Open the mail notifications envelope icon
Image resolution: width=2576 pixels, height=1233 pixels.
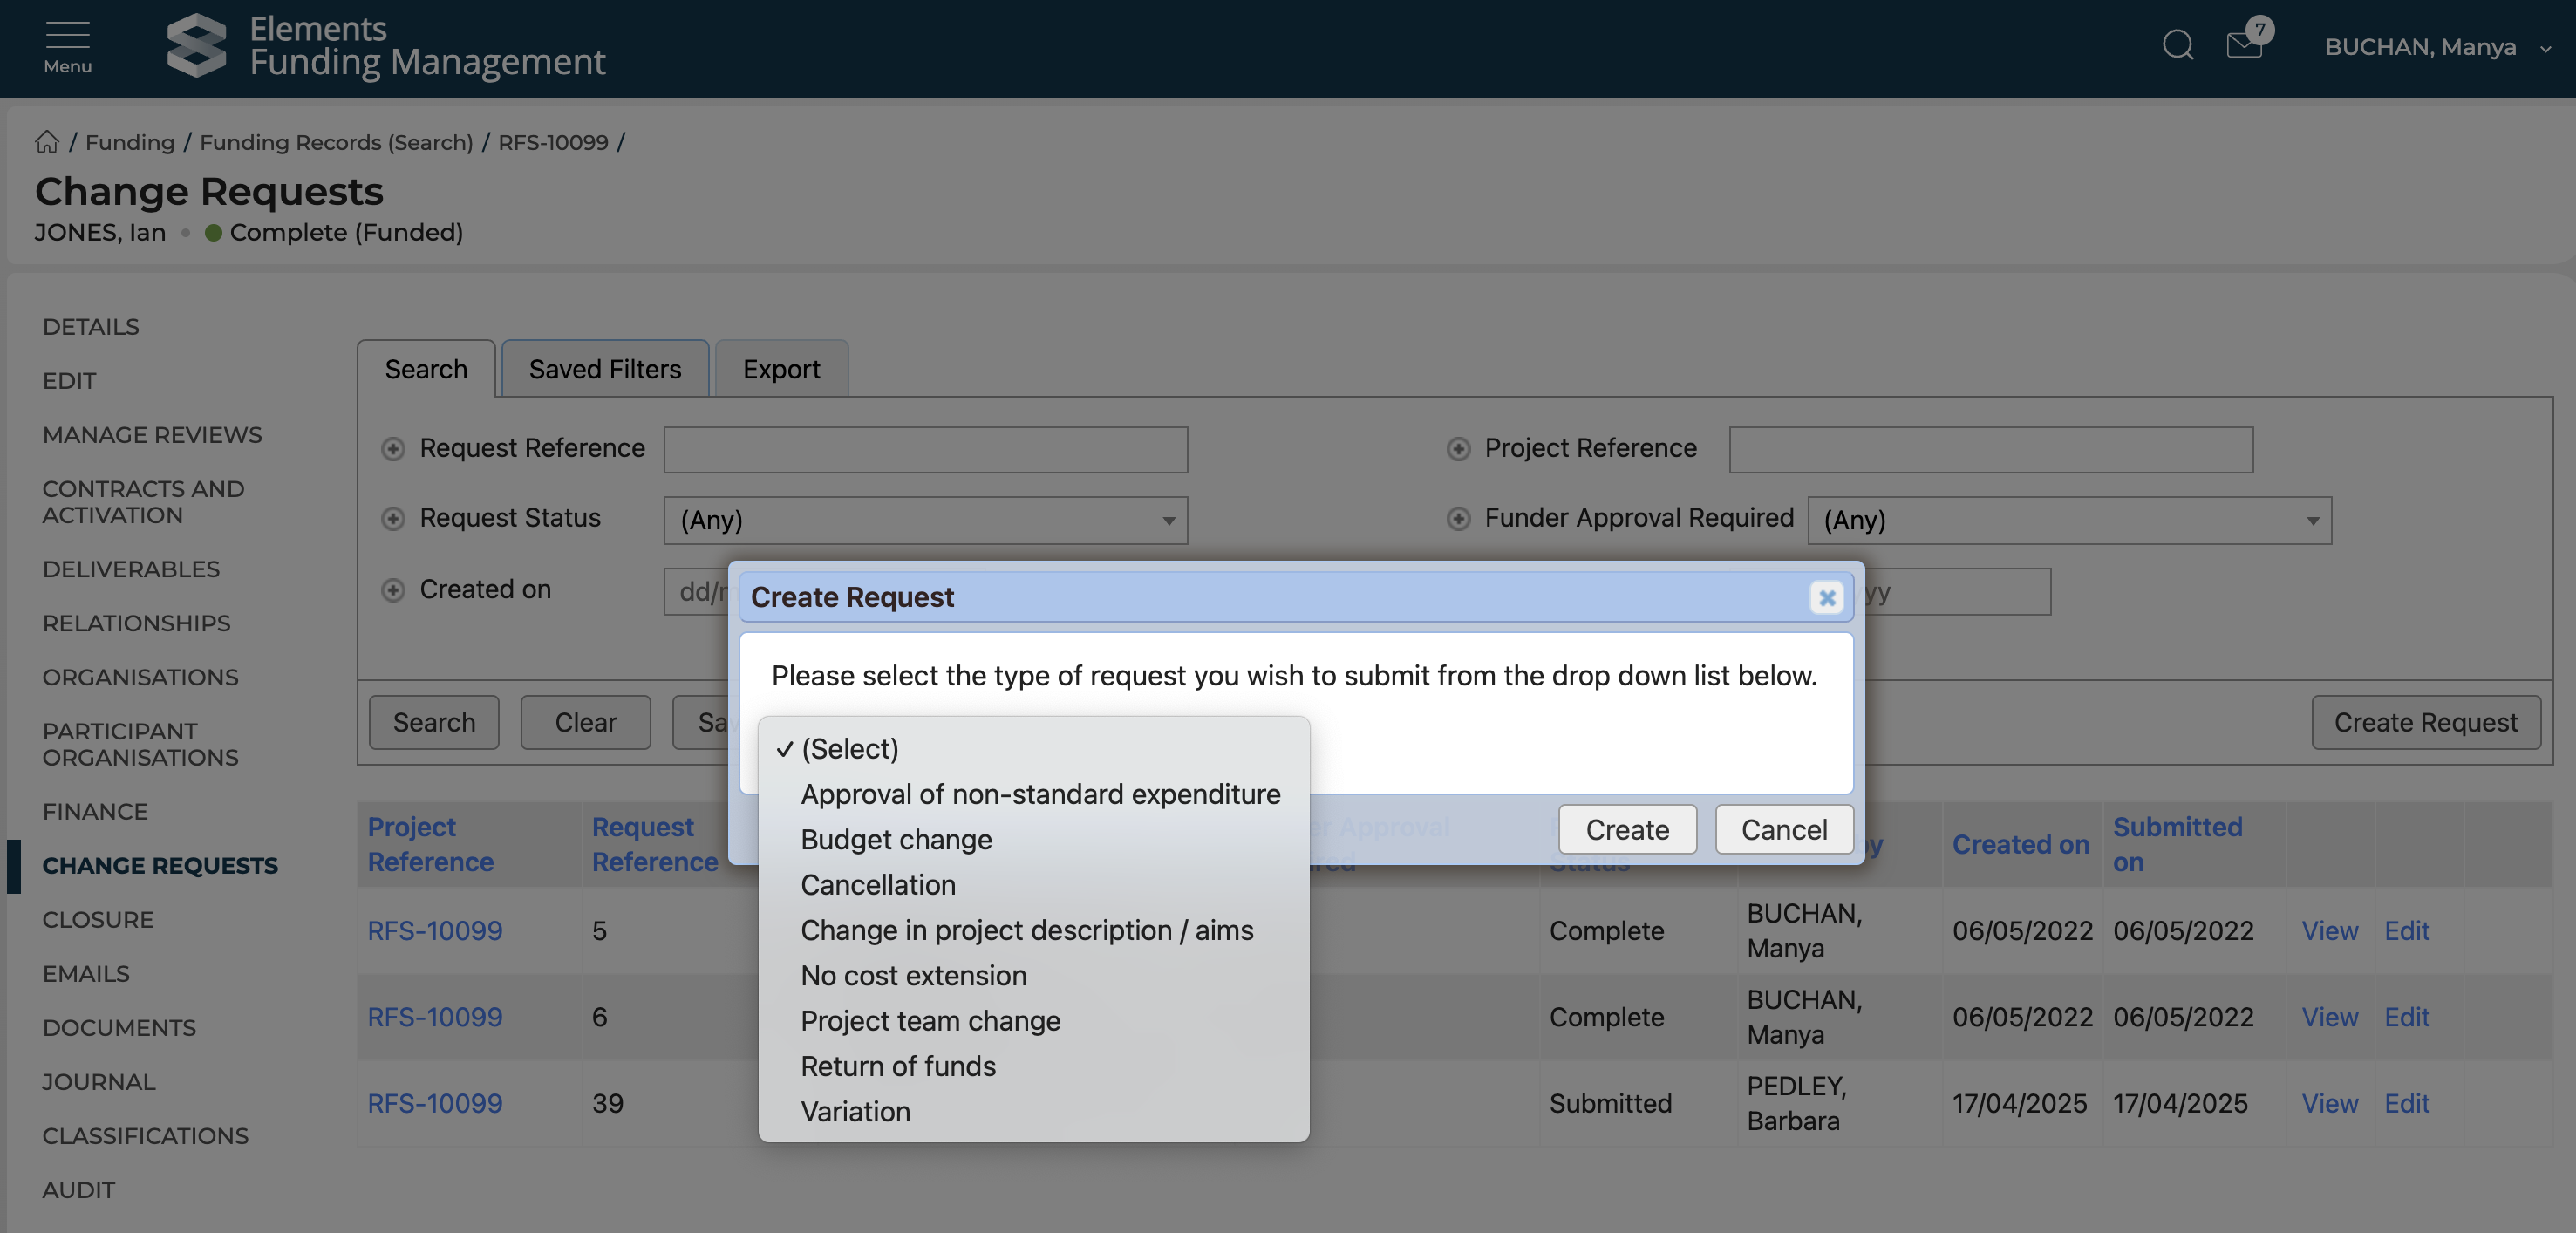pos(2244,46)
